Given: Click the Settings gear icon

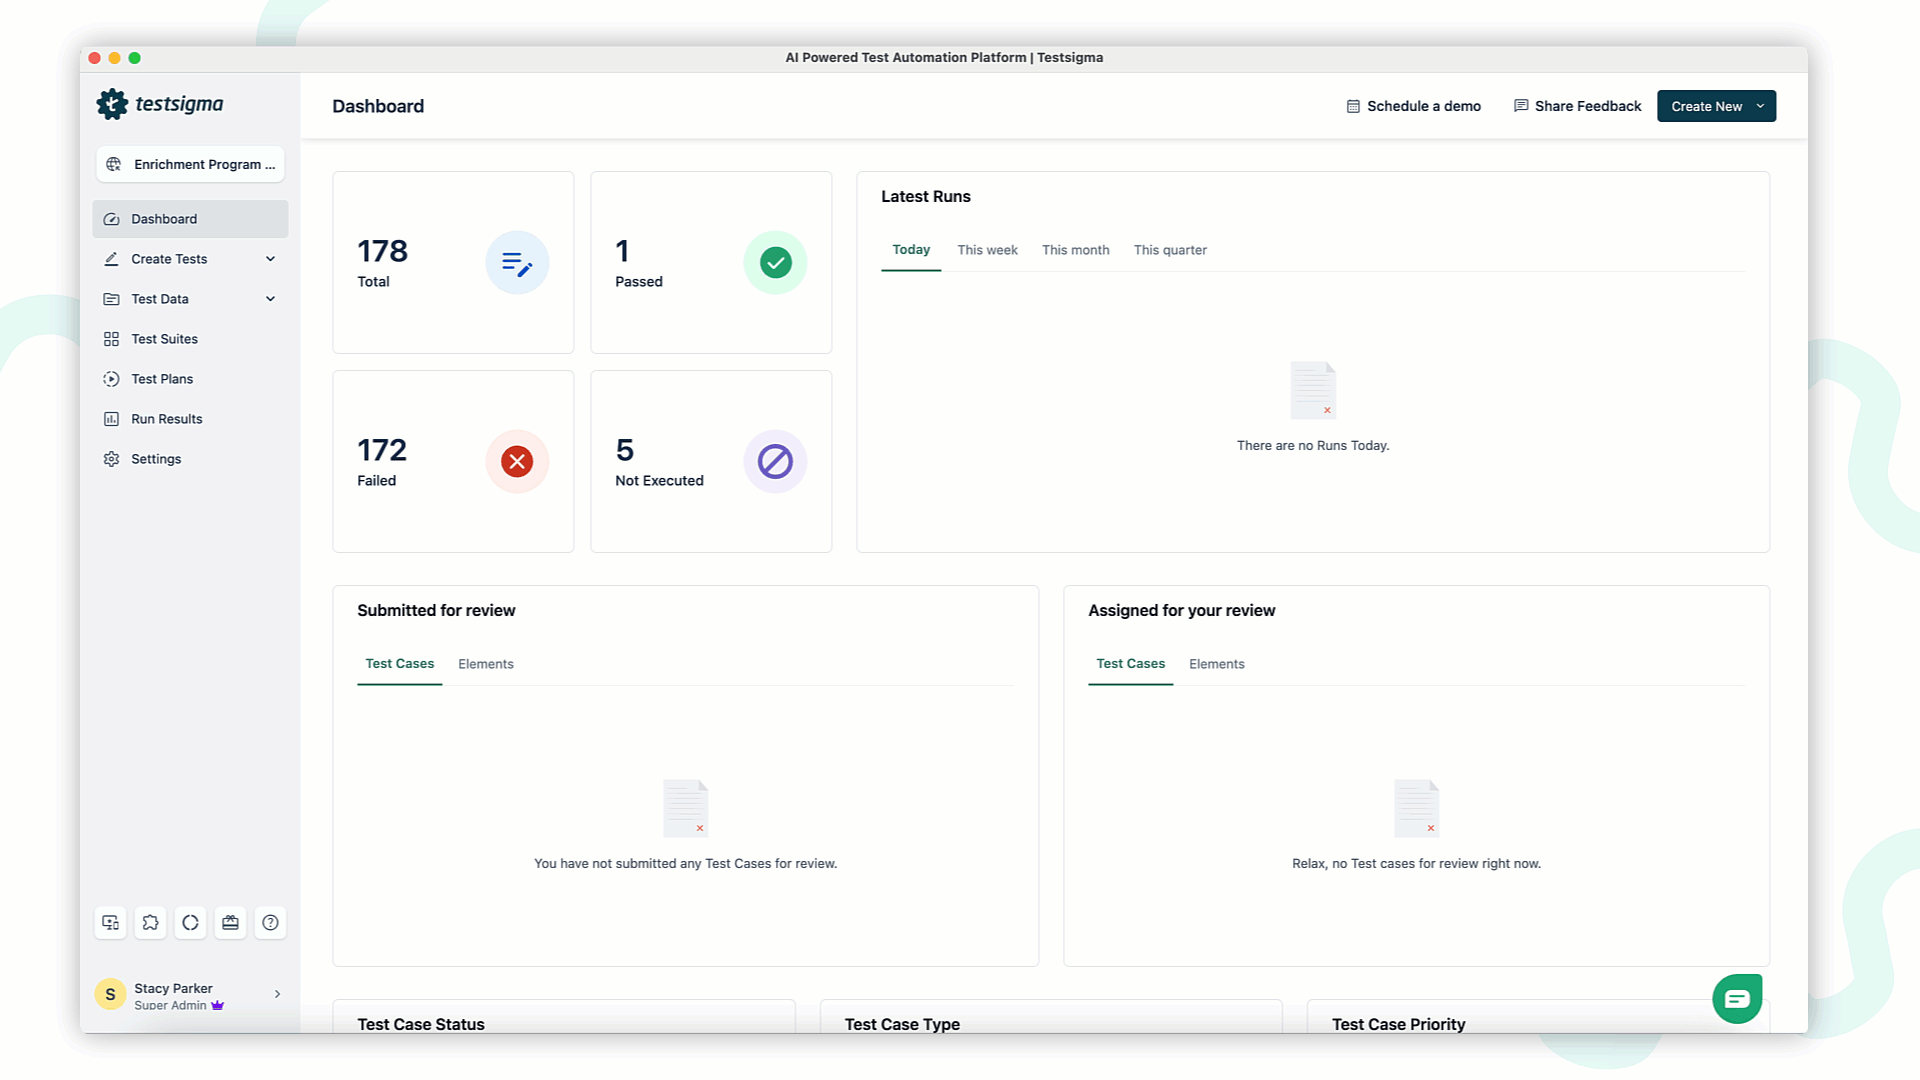Looking at the screenshot, I should [111, 459].
